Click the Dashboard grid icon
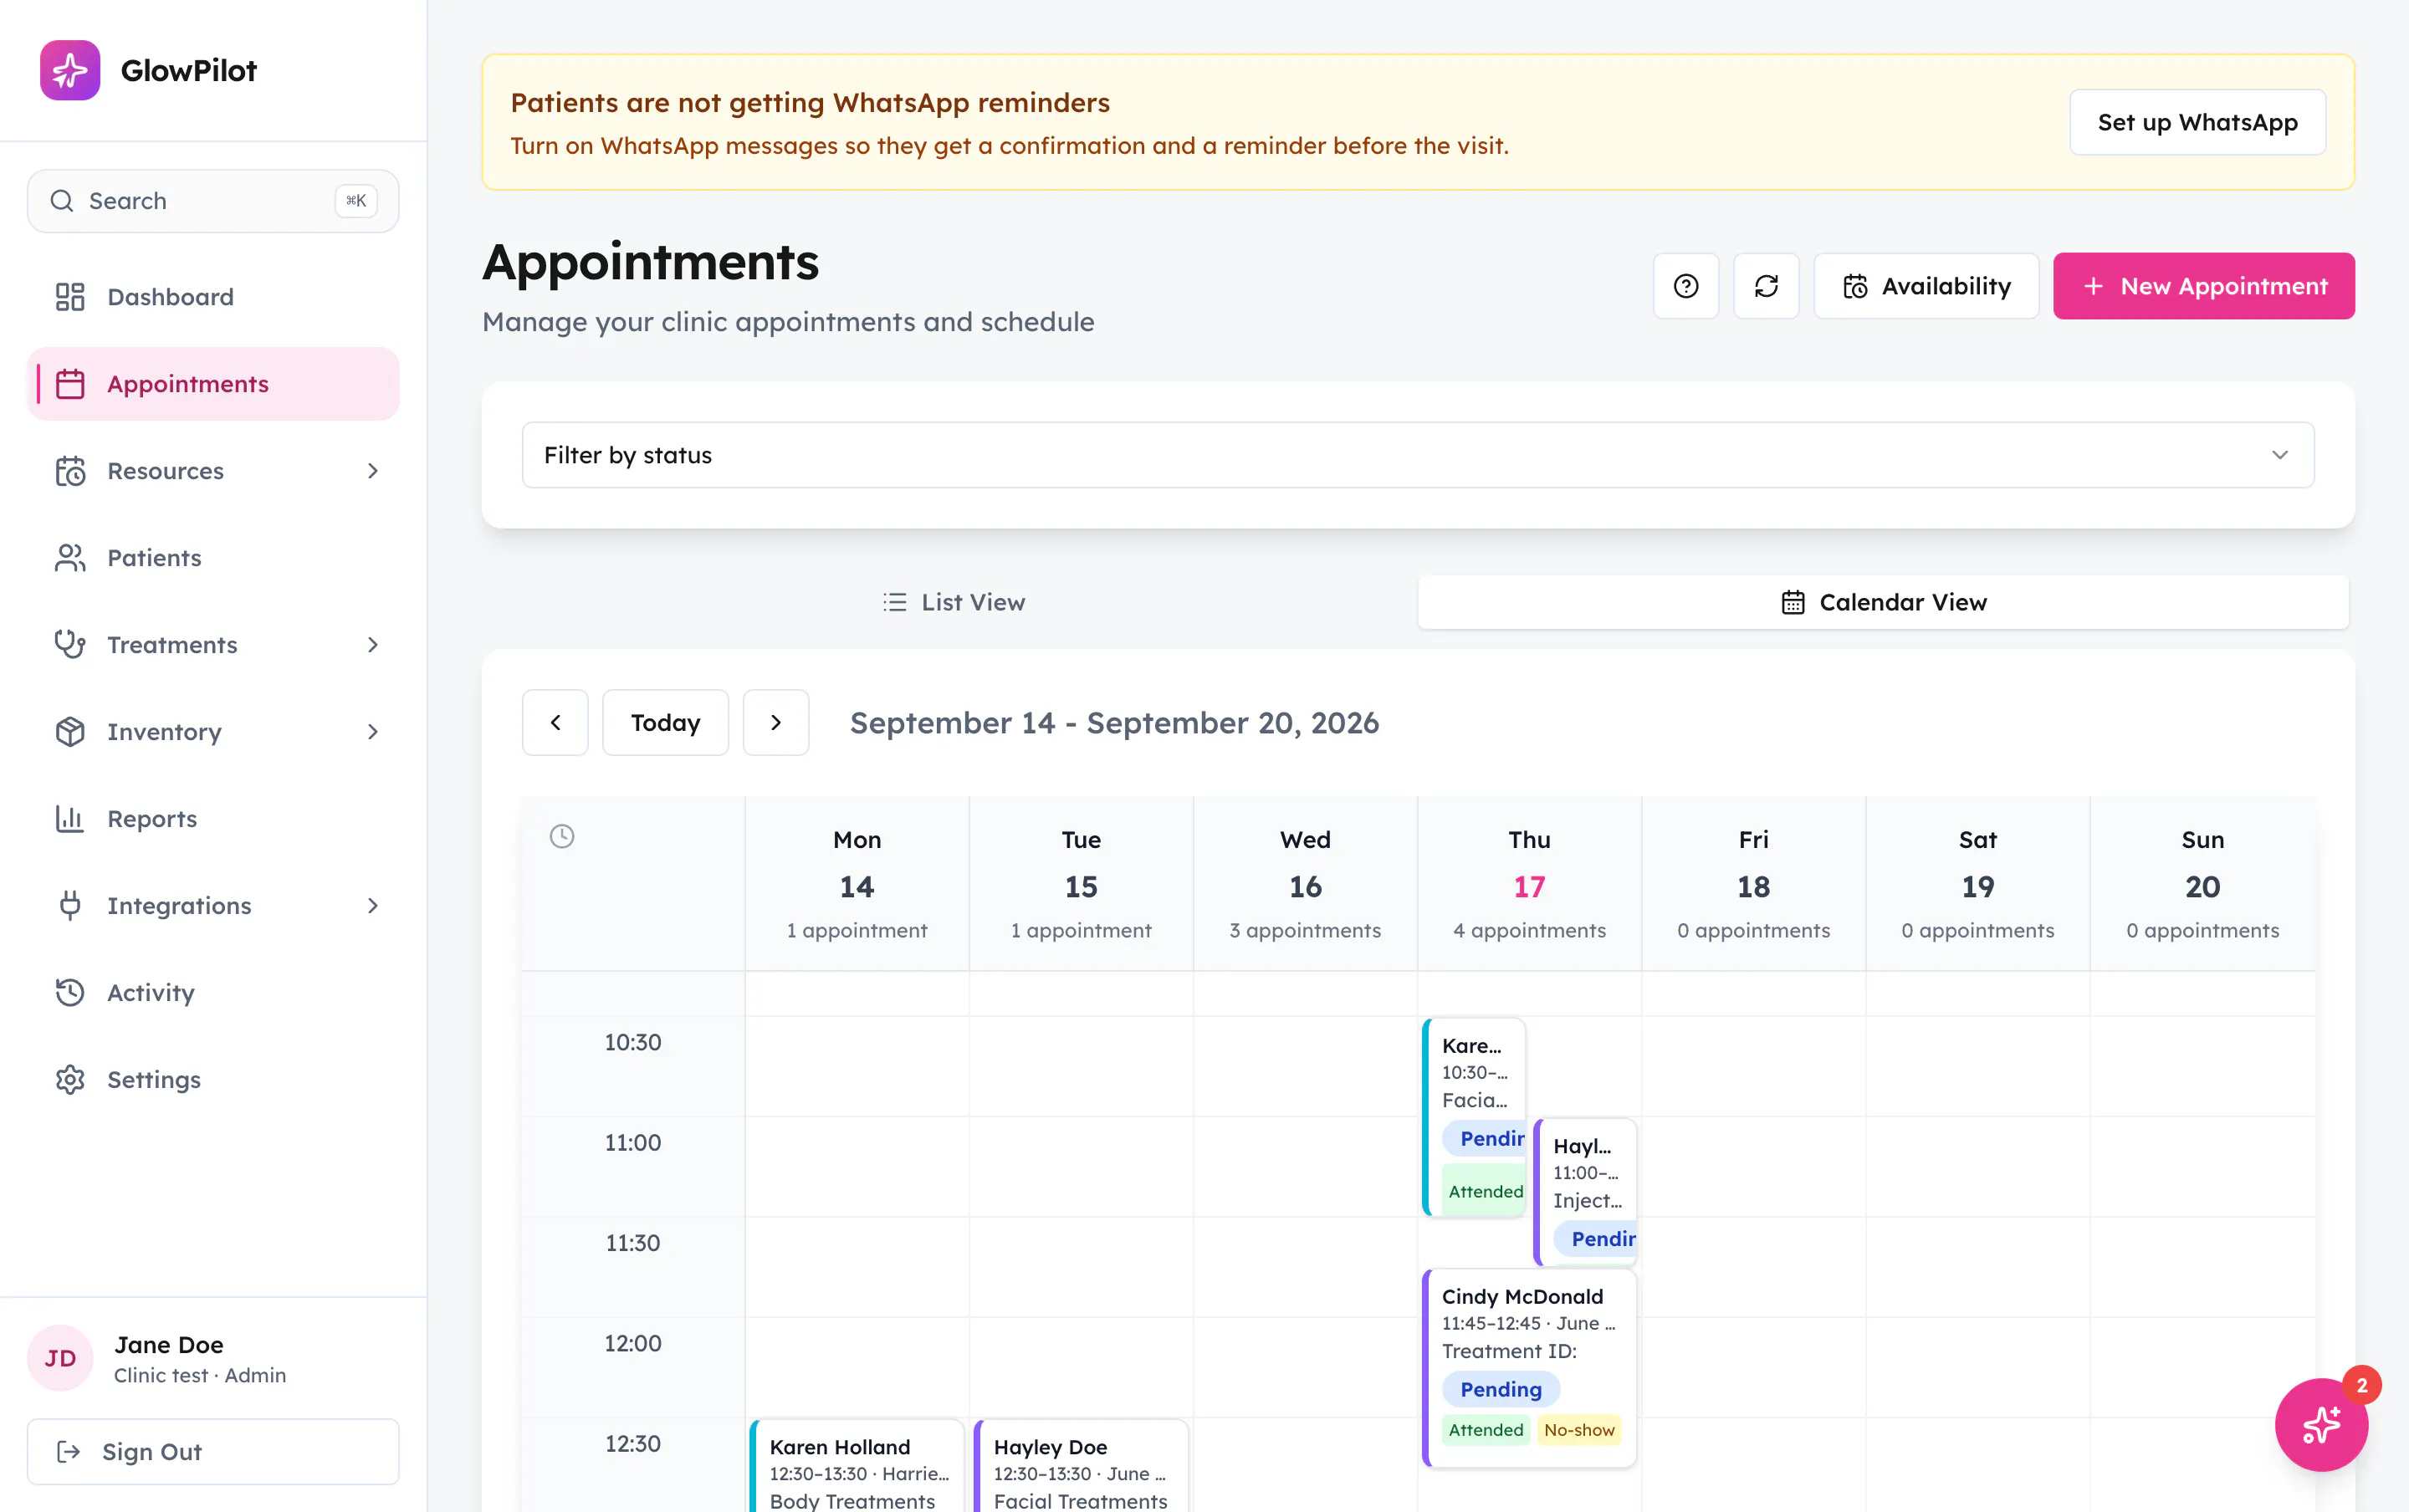The width and height of the screenshot is (2409, 1512). point(70,297)
